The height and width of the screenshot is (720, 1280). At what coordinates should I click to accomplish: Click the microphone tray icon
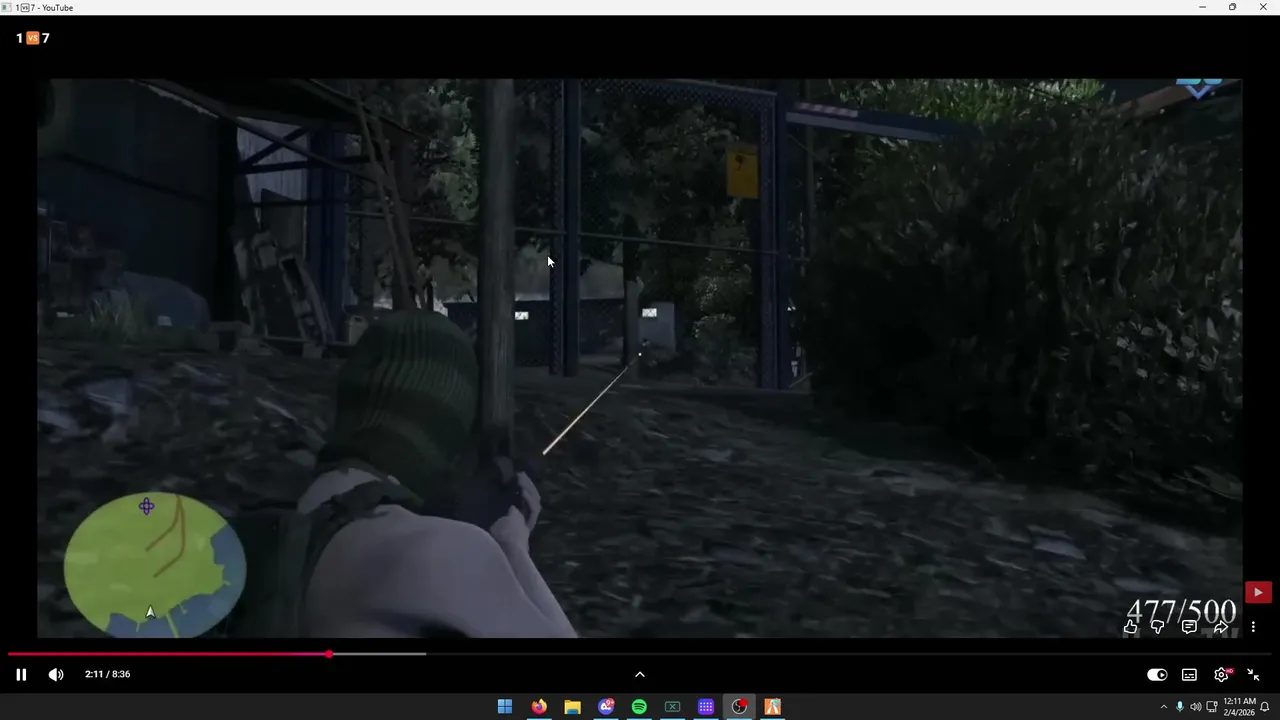(x=1180, y=707)
